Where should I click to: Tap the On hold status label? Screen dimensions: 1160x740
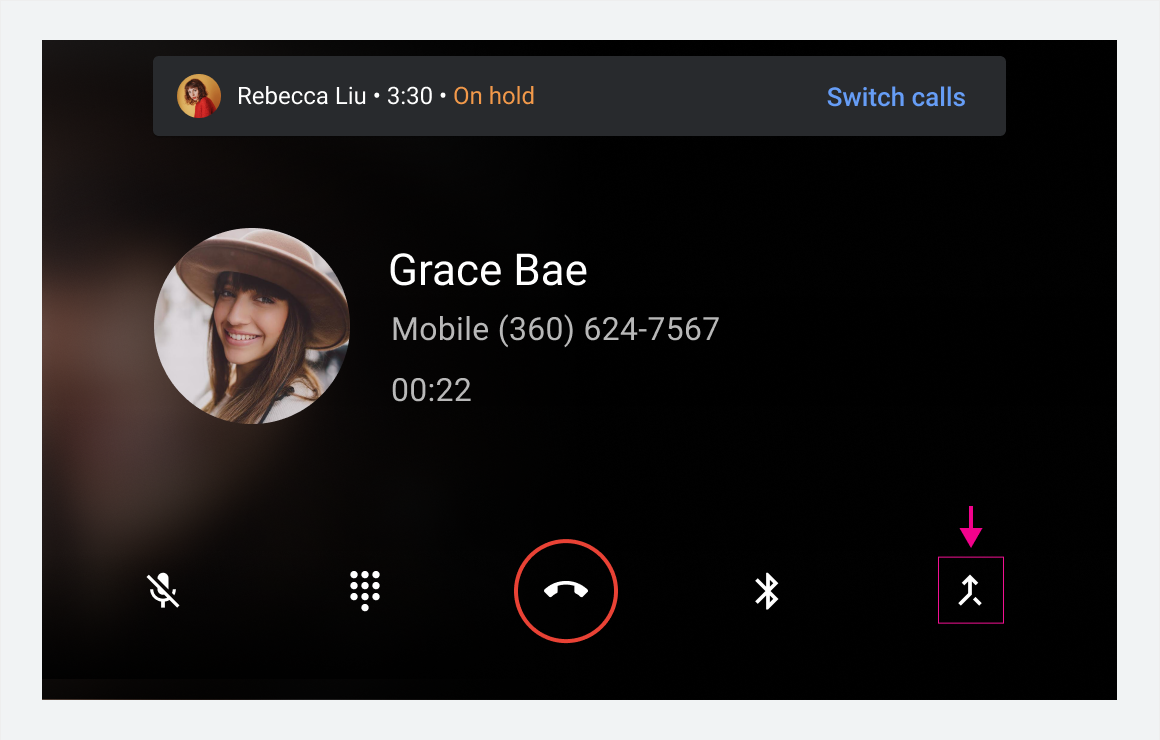[493, 96]
